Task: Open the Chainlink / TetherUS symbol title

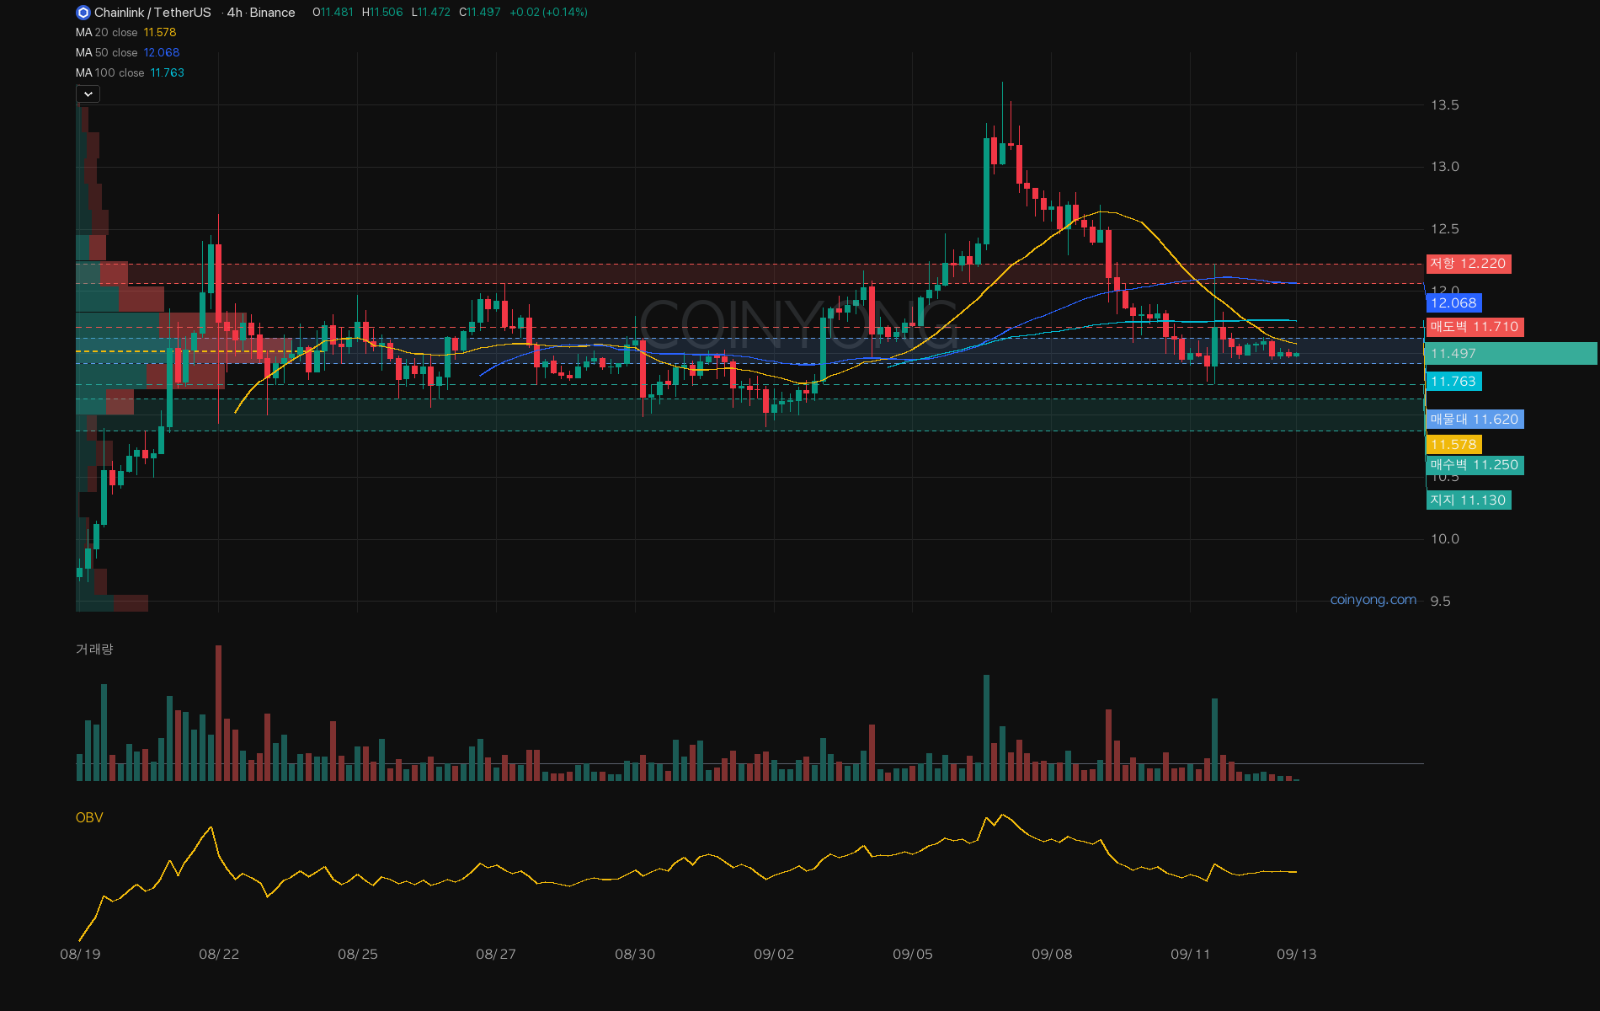Action: pyautogui.click(x=152, y=13)
